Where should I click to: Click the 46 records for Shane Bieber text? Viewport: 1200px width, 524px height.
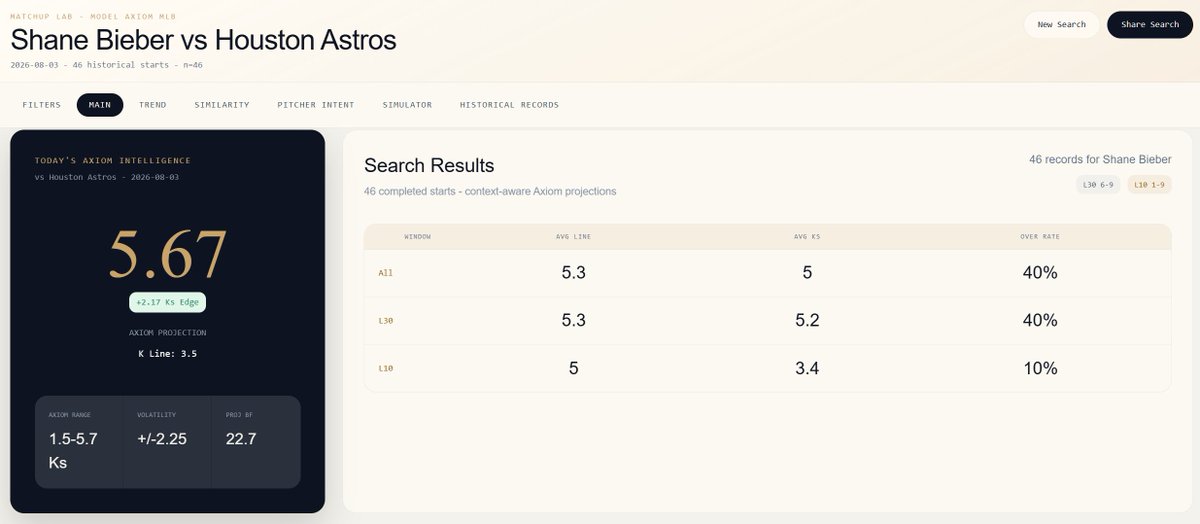[x=1100, y=159]
